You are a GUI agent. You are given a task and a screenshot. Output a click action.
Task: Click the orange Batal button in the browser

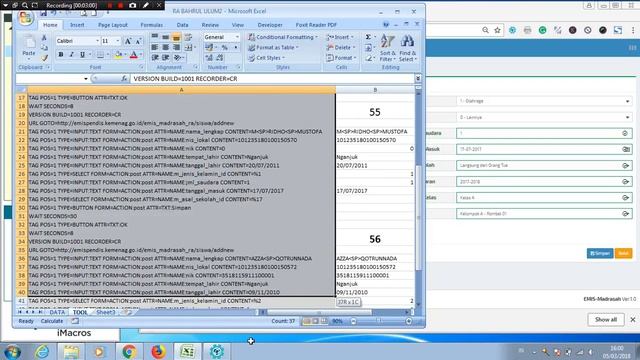click(x=623, y=253)
